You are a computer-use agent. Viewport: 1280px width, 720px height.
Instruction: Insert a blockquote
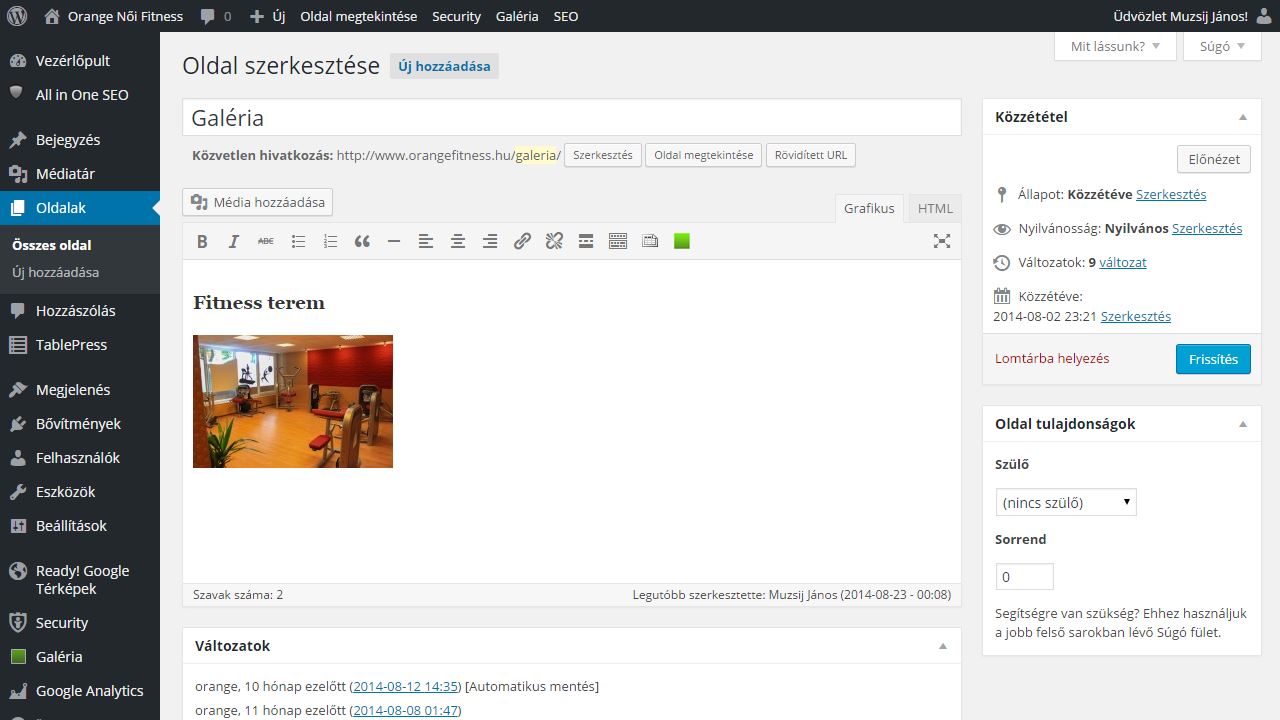[x=362, y=241]
